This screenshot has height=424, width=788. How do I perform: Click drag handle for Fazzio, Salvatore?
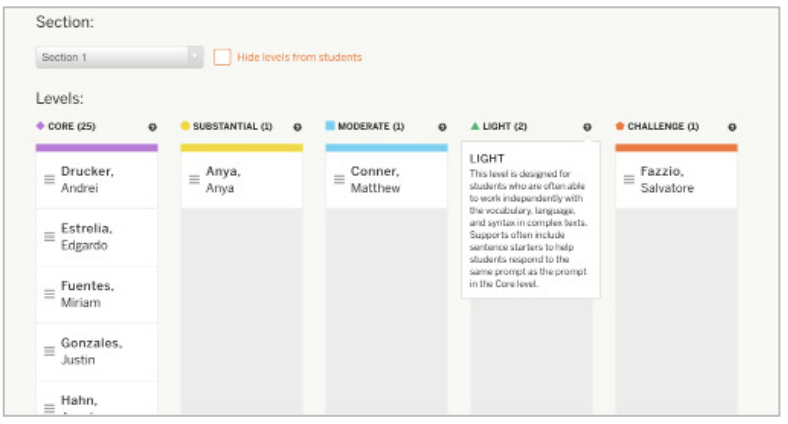[629, 179]
